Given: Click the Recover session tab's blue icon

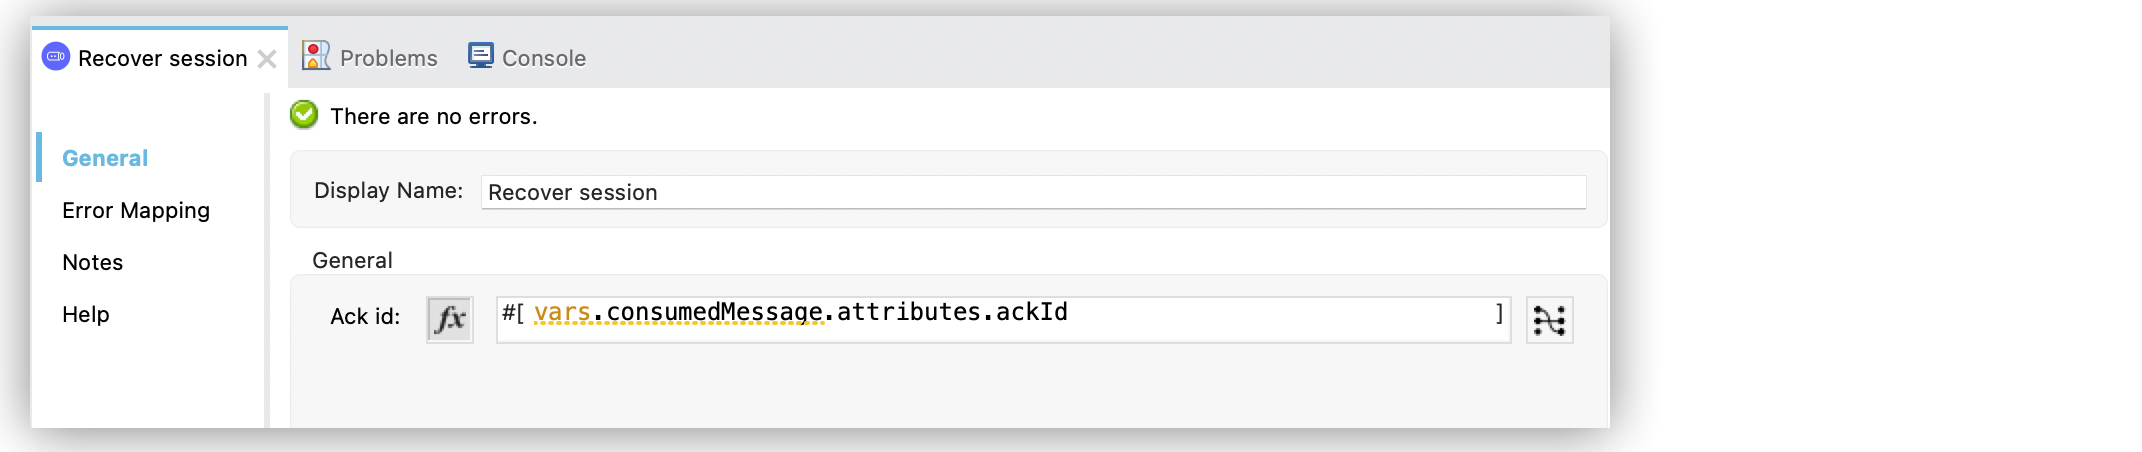Looking at the screenshot, I should click(x=56, y=57).
